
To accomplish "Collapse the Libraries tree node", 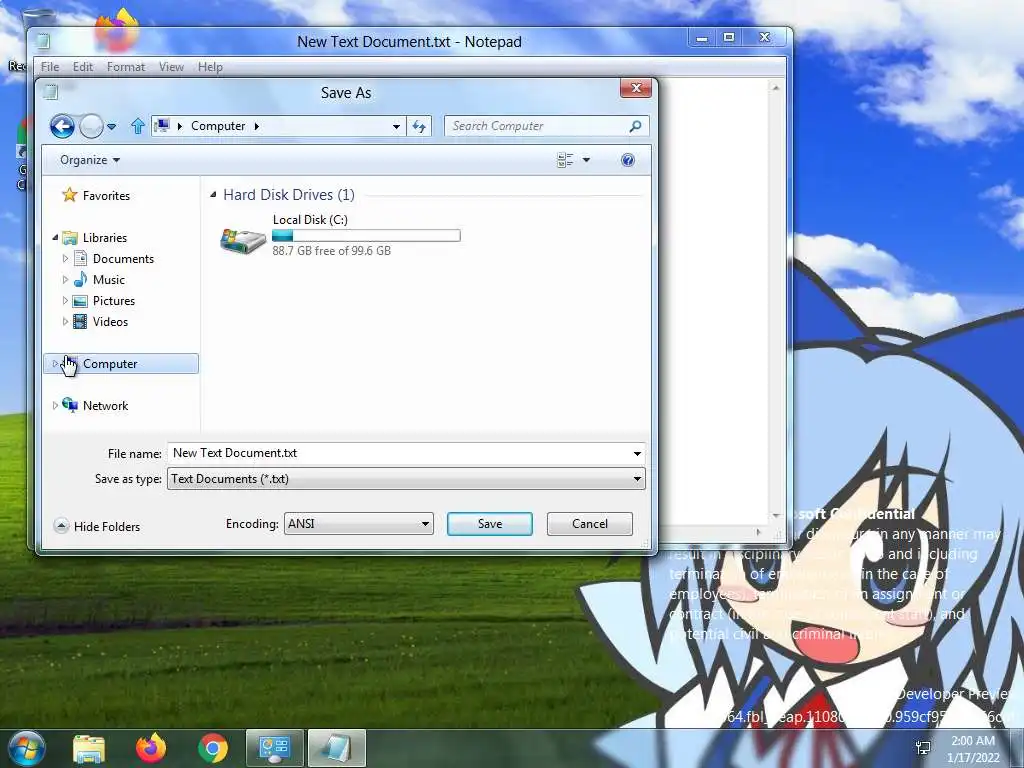I will pyautogui.click(x=56, y=238).
